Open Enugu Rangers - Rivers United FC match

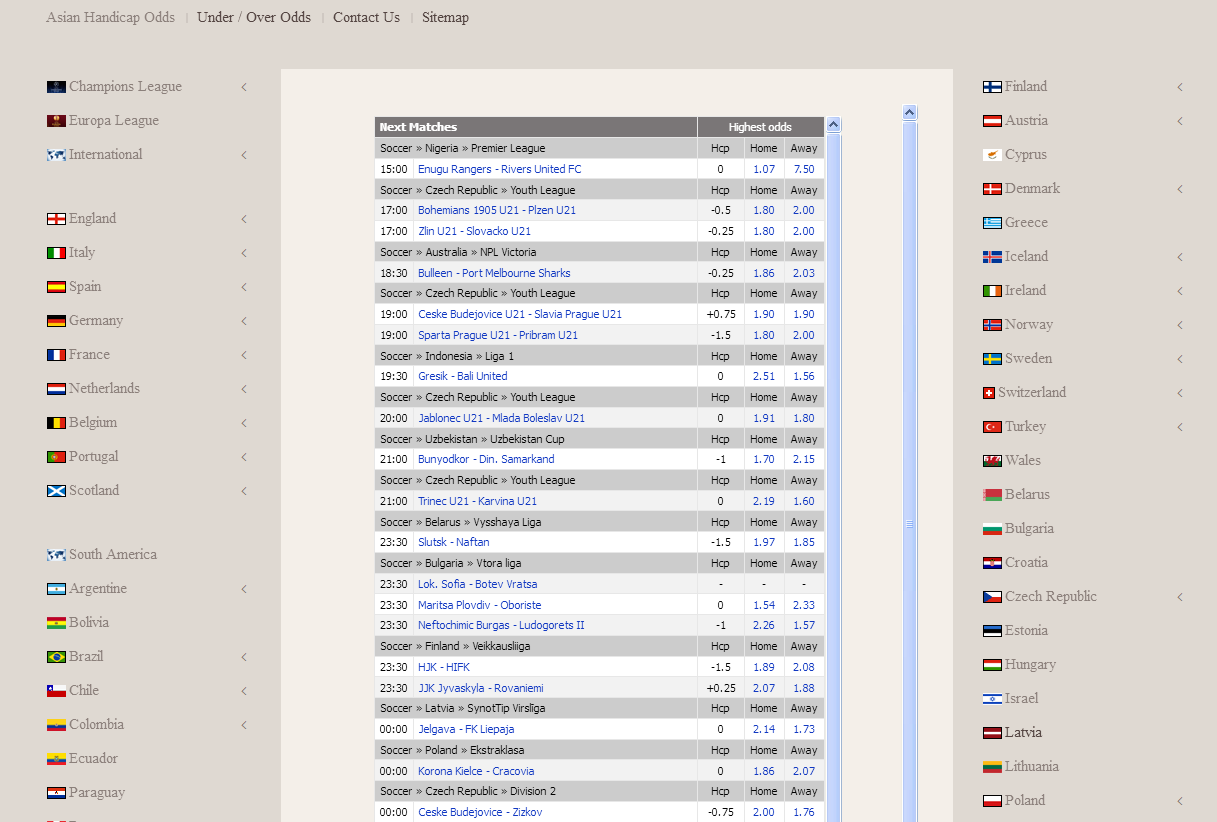click(x=499, y=169)
